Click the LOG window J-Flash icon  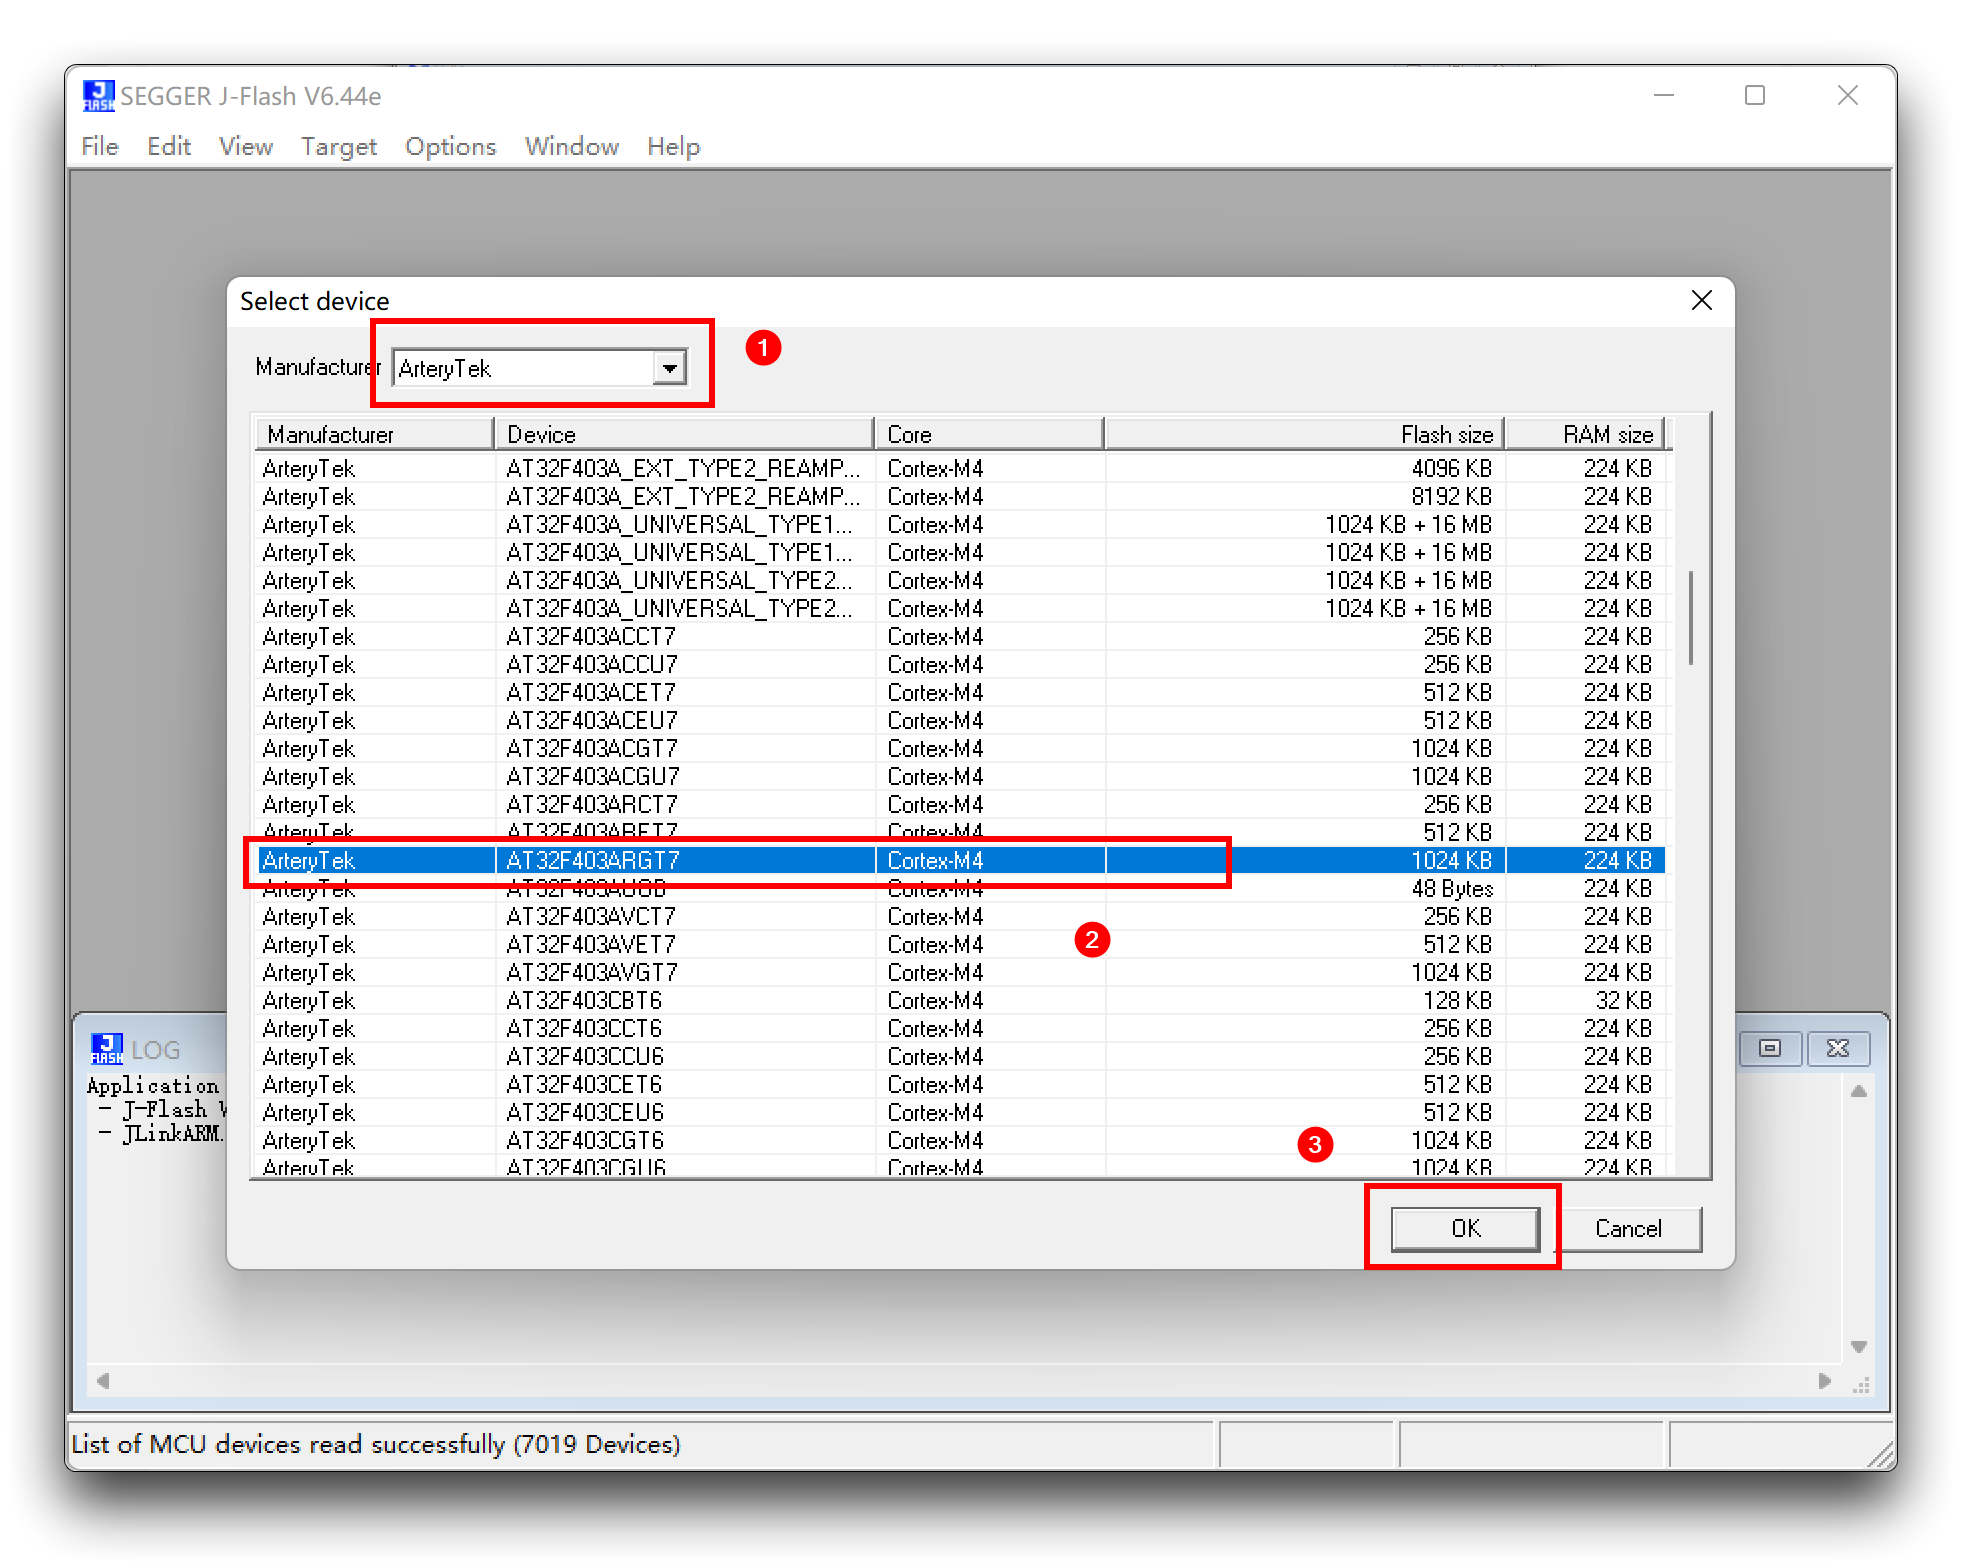click(x=106, y=1049)
